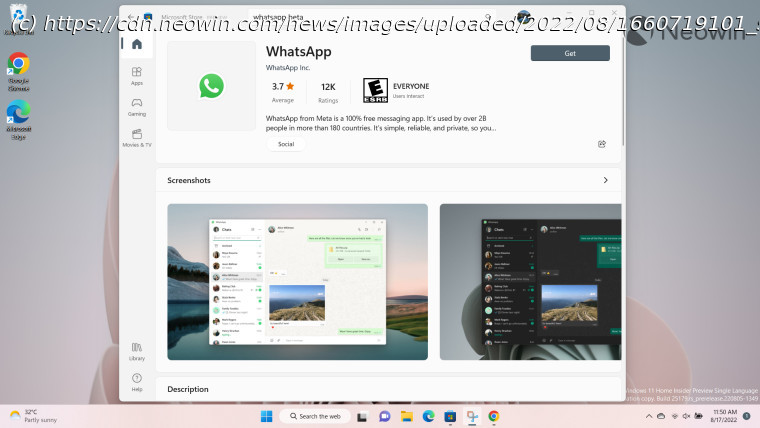
Task: Open the Windows Start button
Action: pyautogui.click(x=266, y=416)
